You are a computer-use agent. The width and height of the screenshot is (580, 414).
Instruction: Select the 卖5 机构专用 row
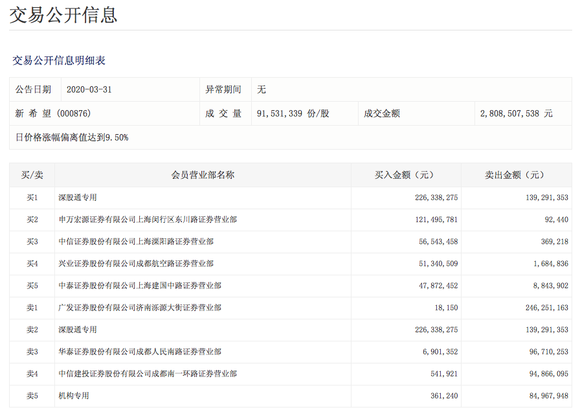coord(290,396)
